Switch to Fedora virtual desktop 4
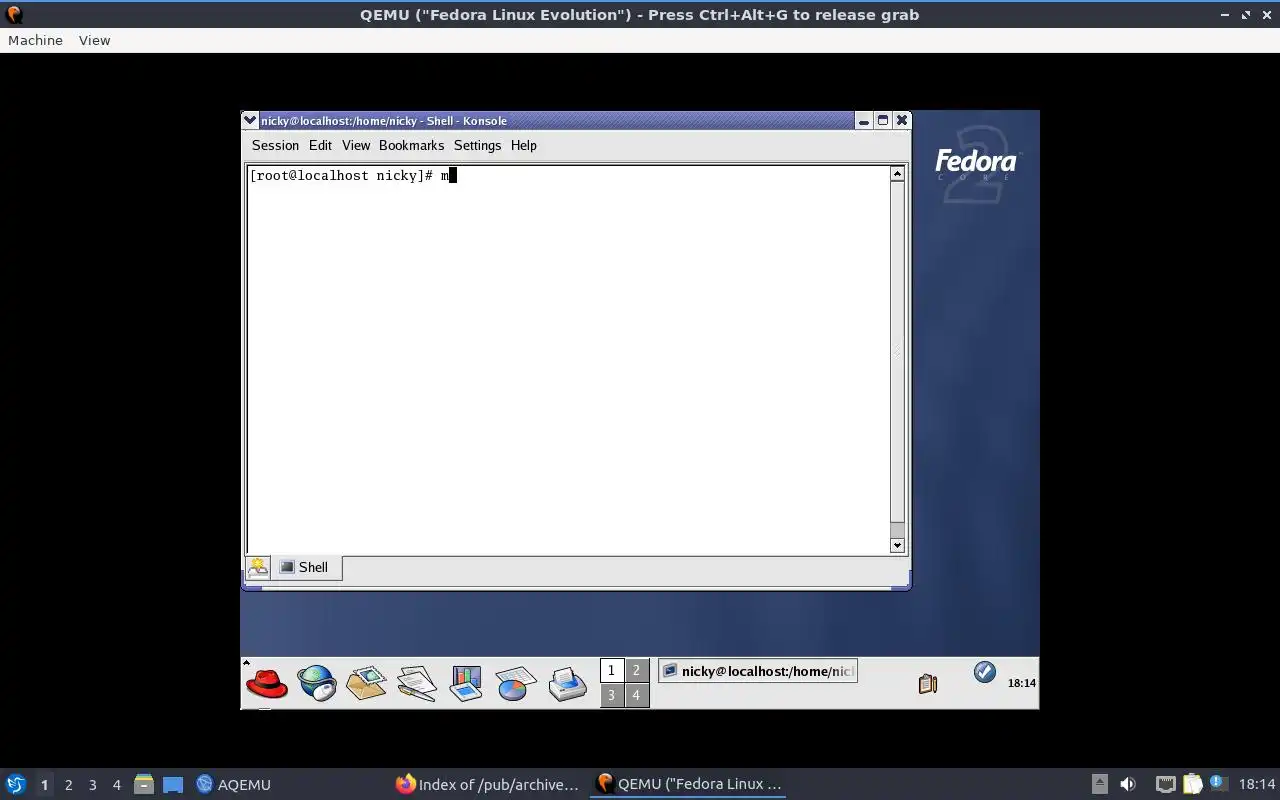Screen dimensions: 1280x800 point(636,695)
